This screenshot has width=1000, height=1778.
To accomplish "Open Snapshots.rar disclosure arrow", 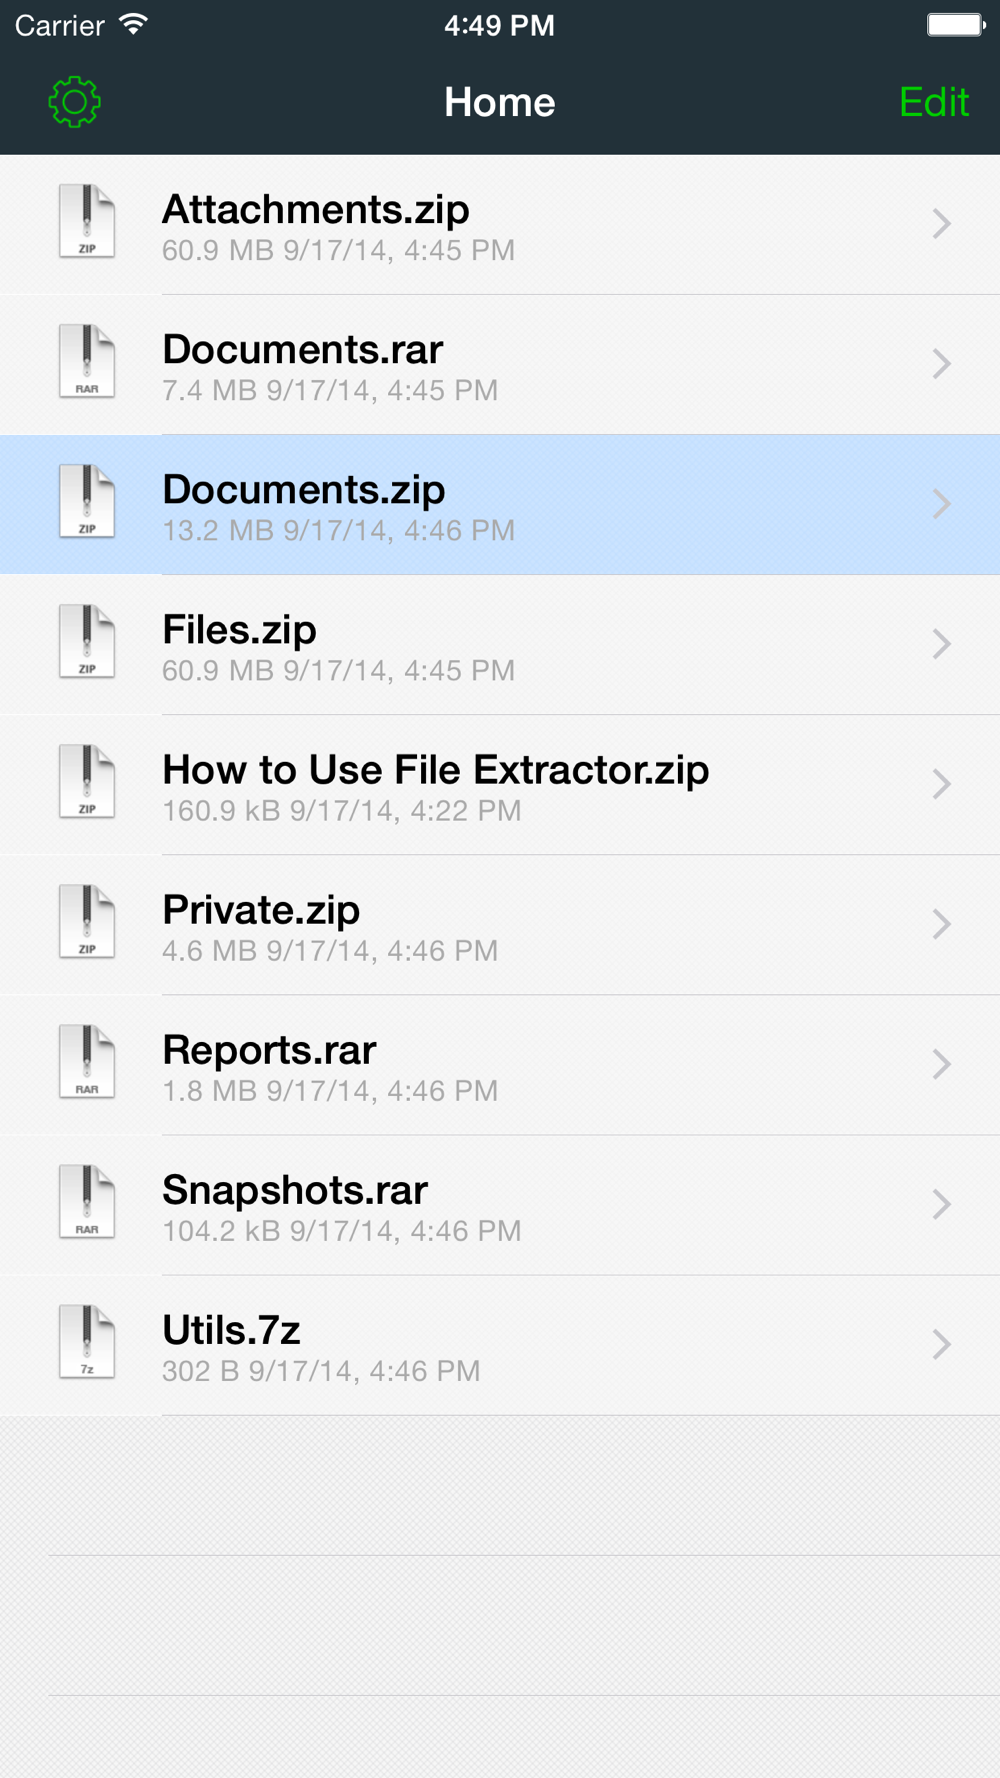I will [x=941, y=1204].
